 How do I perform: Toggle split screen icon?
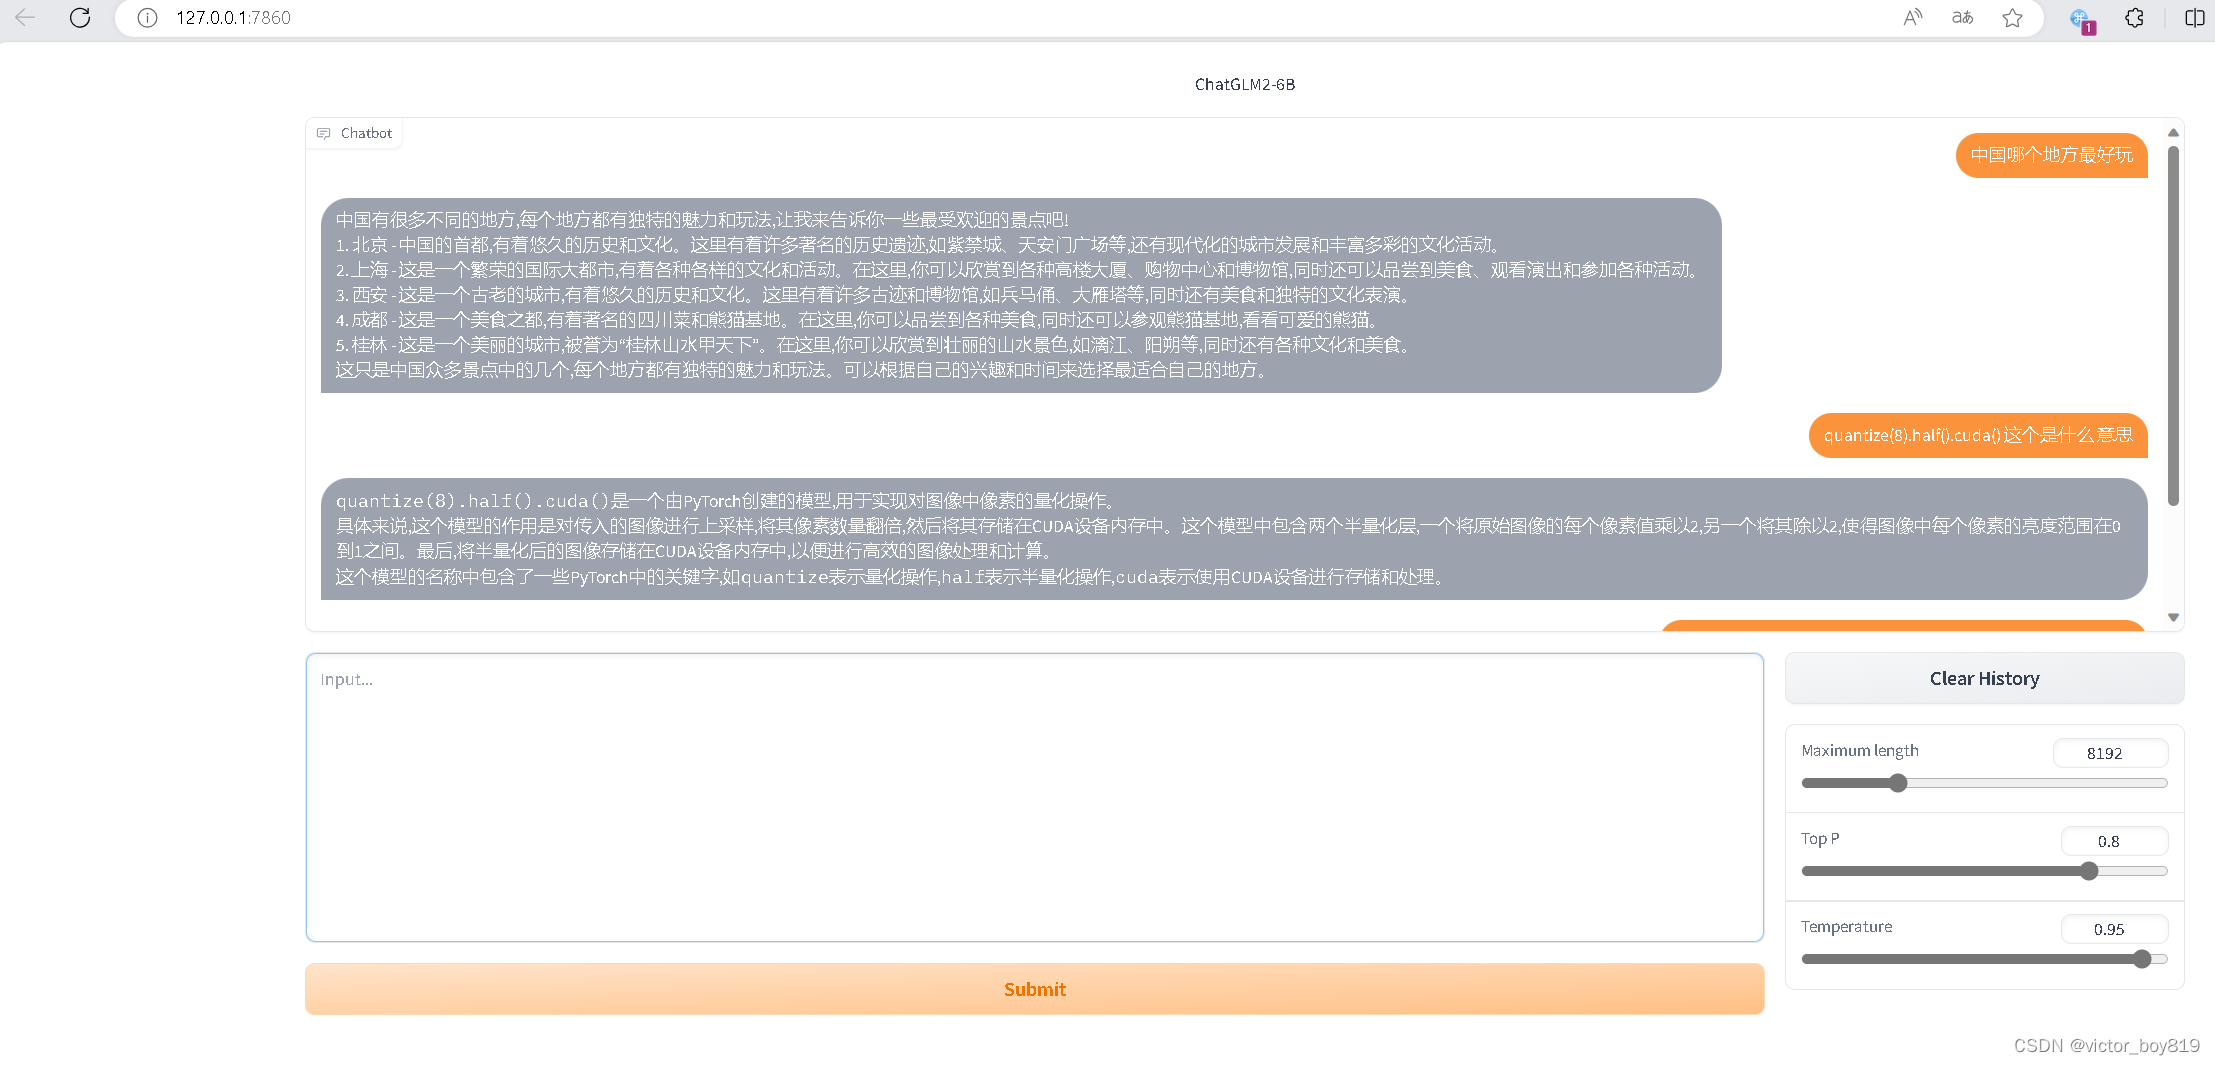pos(2194,17)
